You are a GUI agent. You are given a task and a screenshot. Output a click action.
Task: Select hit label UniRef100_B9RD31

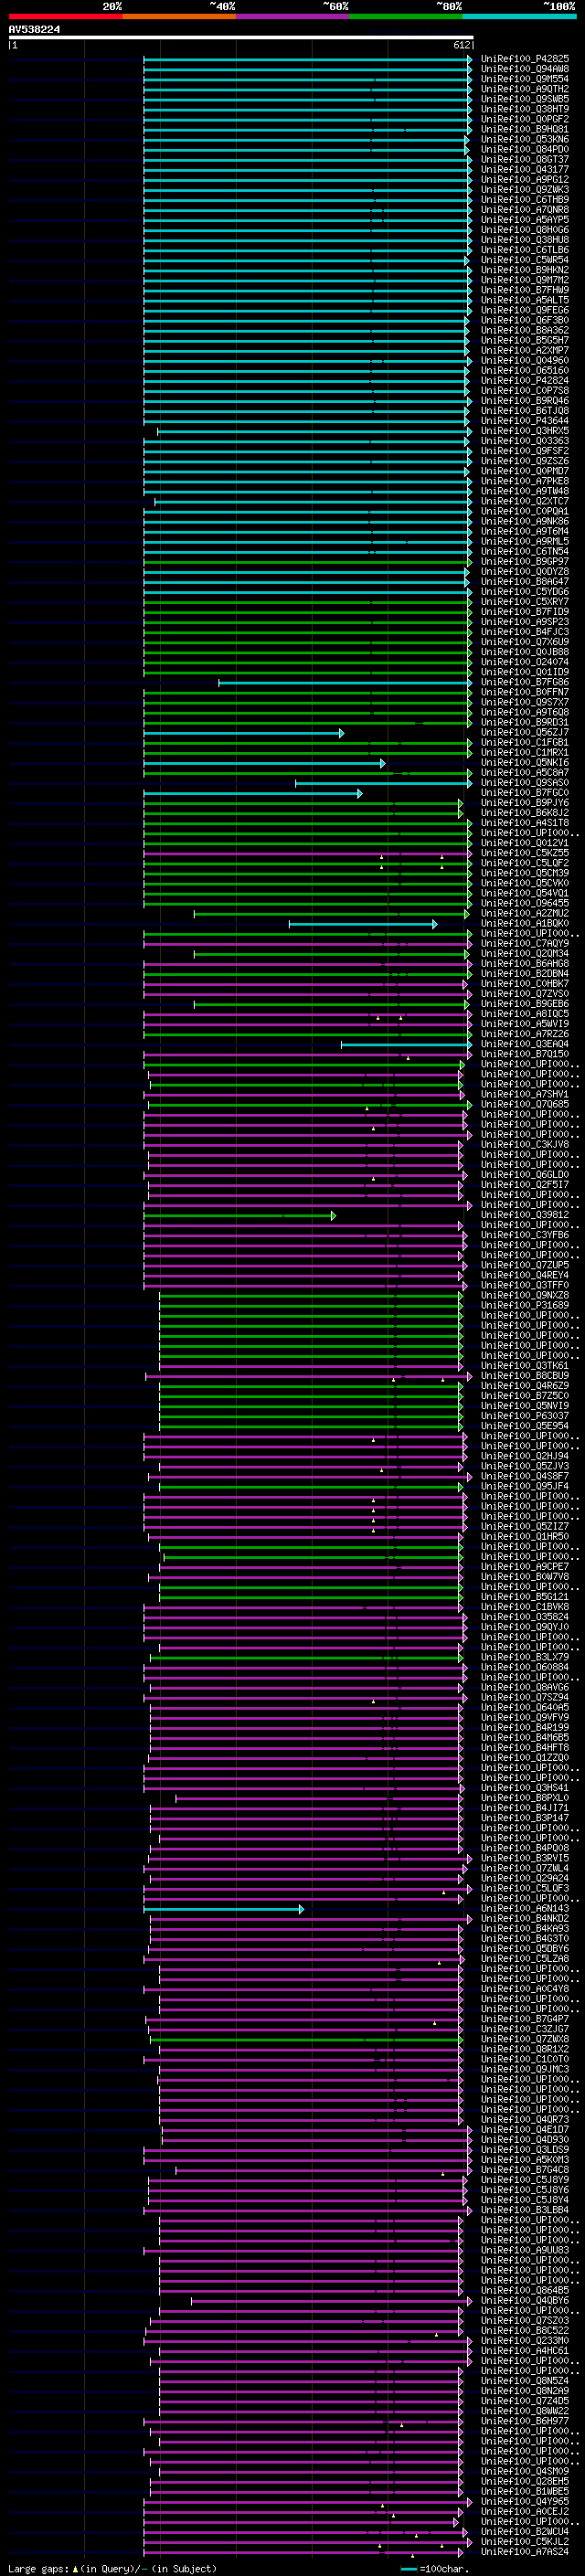(x=525, y=722)
